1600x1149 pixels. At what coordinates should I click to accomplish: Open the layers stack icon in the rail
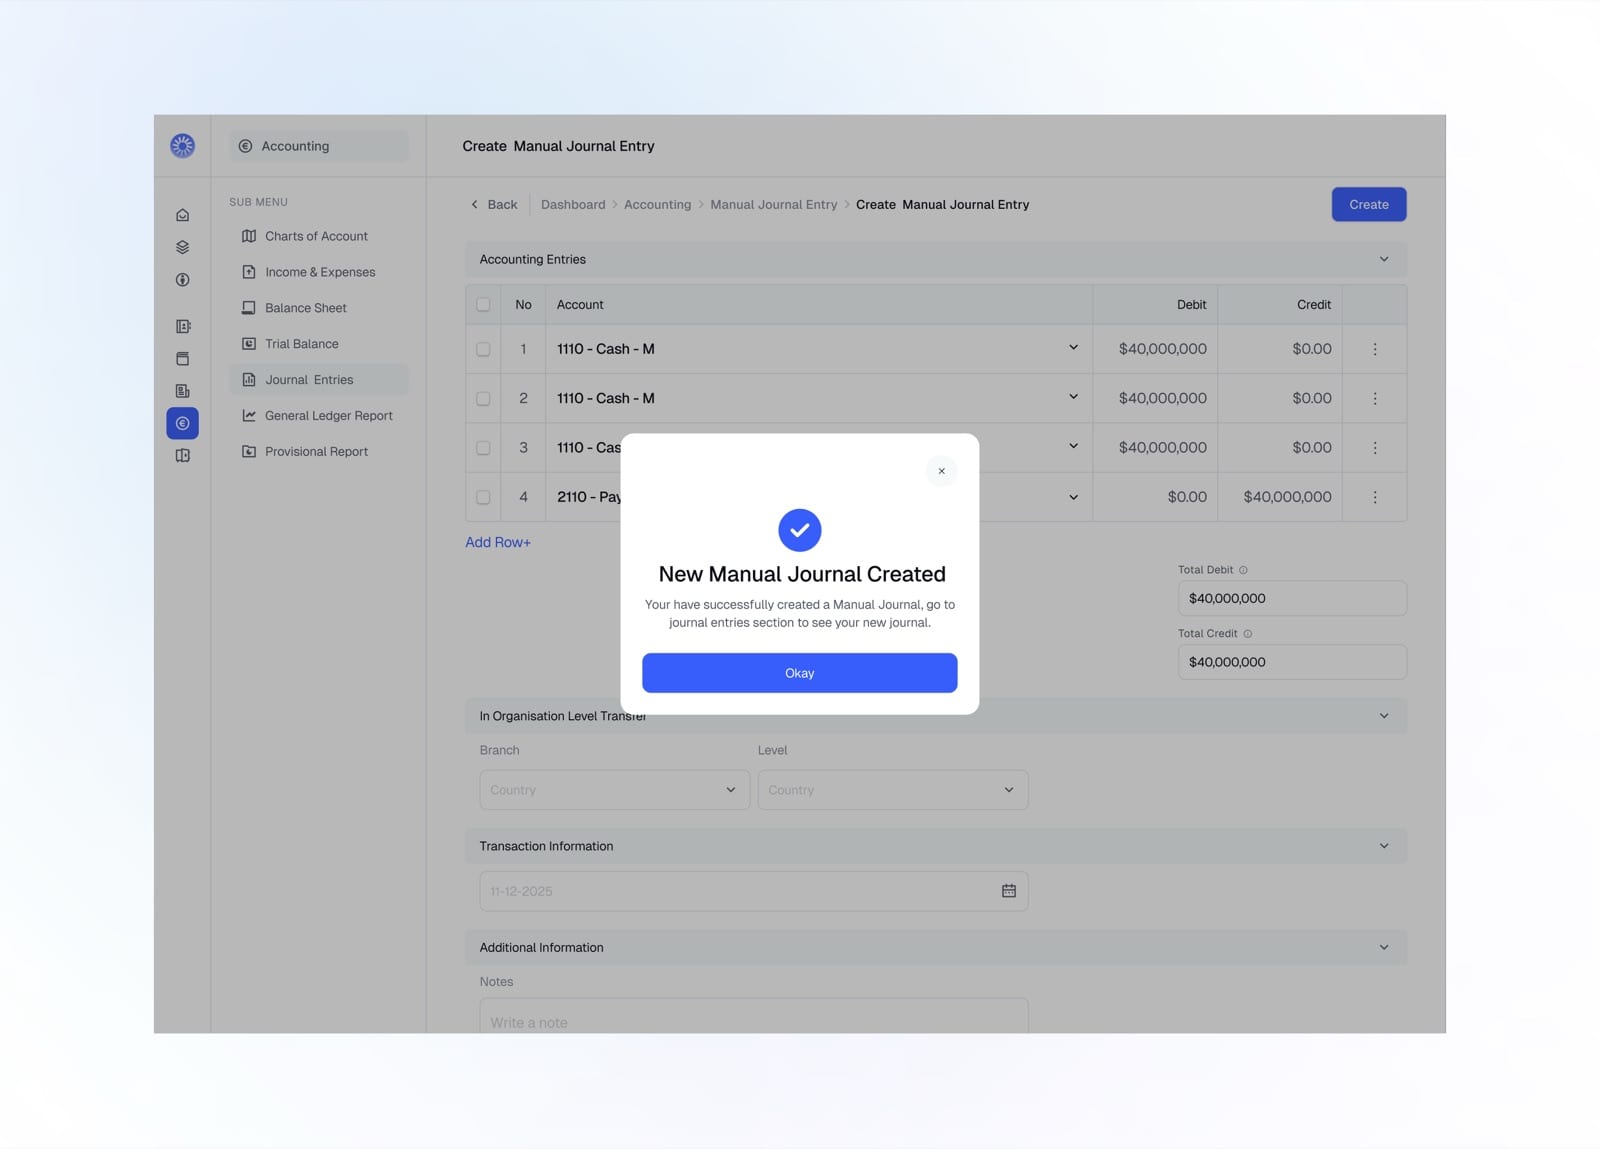182,247
